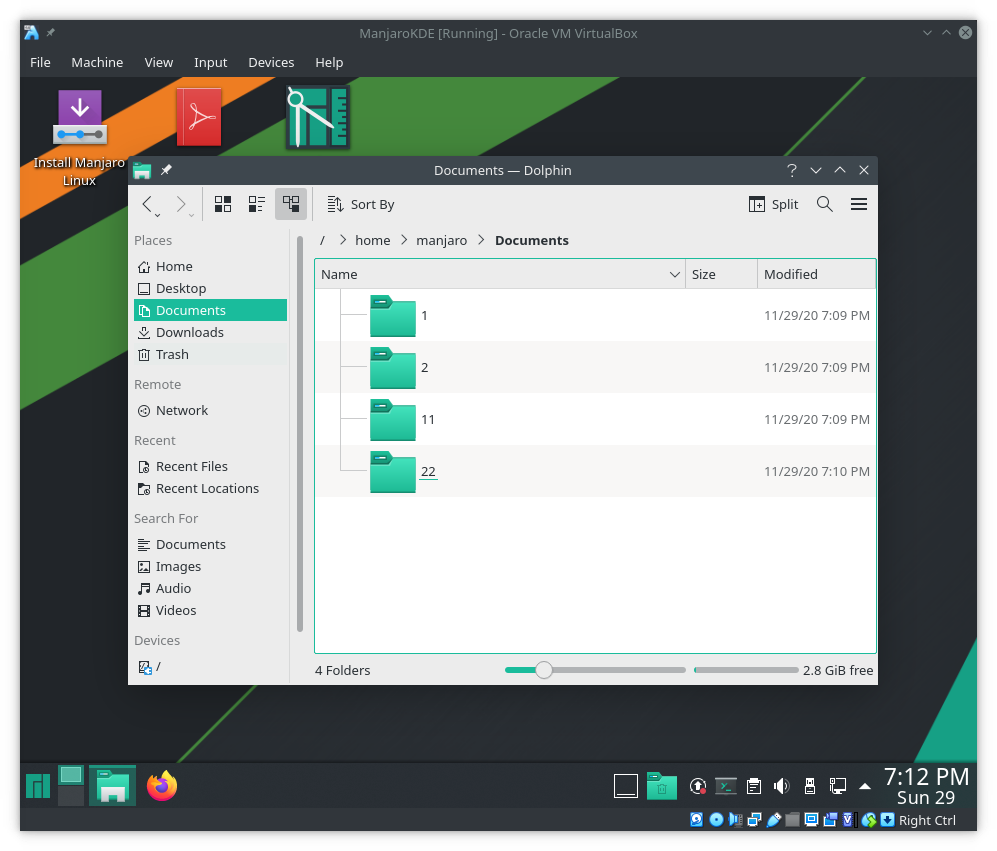This screenshot has height=851, width=997.
Task: Click Documents in breadcrumb path
Action: click(x=532, y=240)
